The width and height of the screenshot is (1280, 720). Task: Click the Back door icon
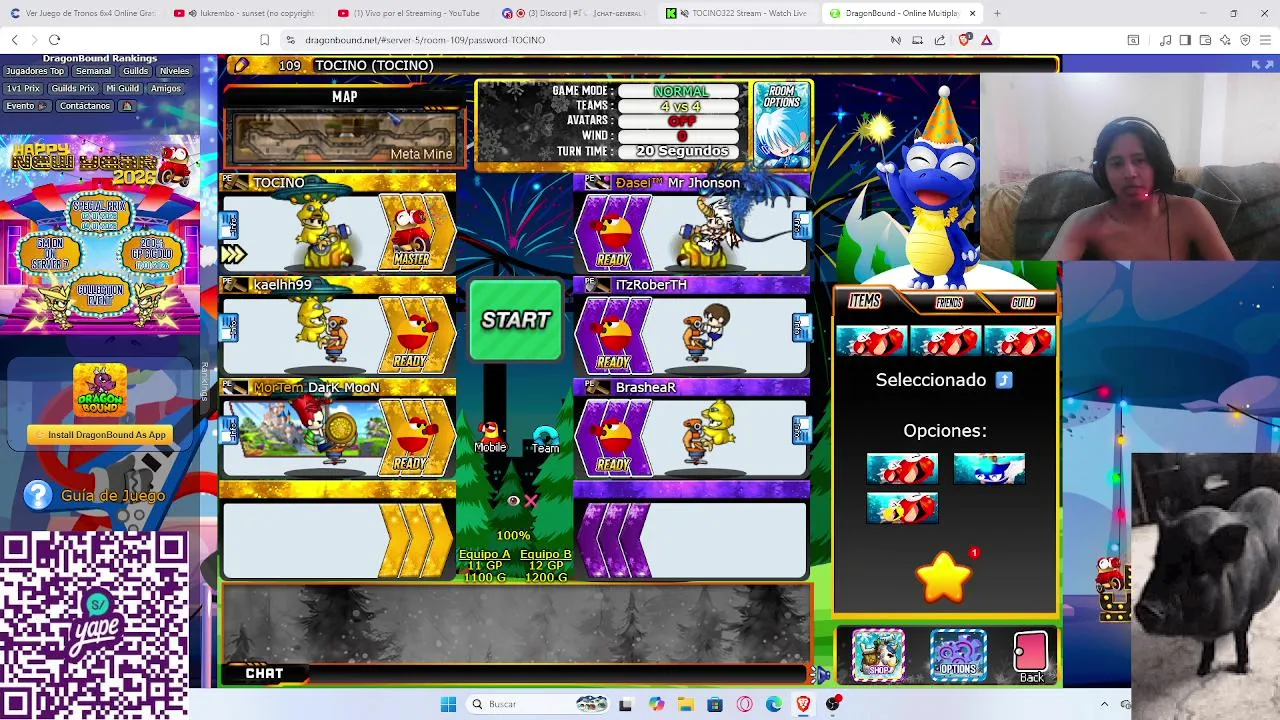coord(1031,656)
